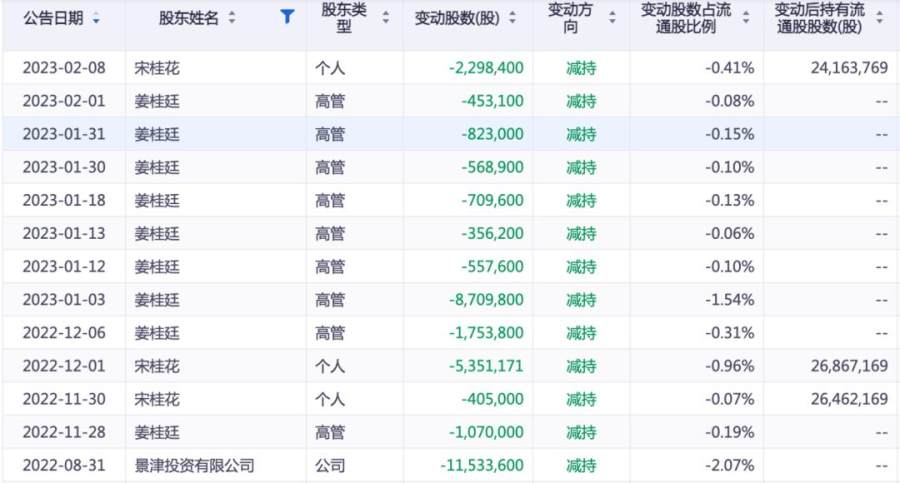Click the sort arrows beside 公告日期

click(96, 19)
